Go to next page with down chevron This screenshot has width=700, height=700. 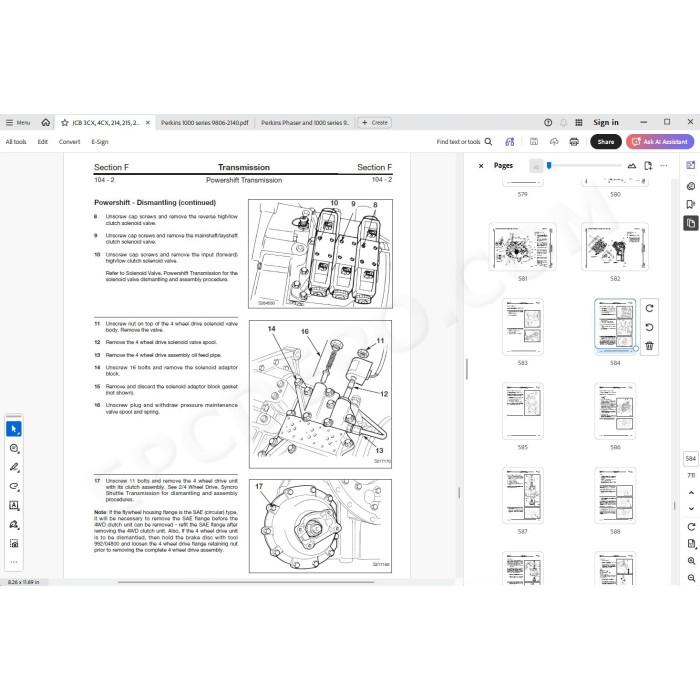pyautogui.click(x=691, y=508)
